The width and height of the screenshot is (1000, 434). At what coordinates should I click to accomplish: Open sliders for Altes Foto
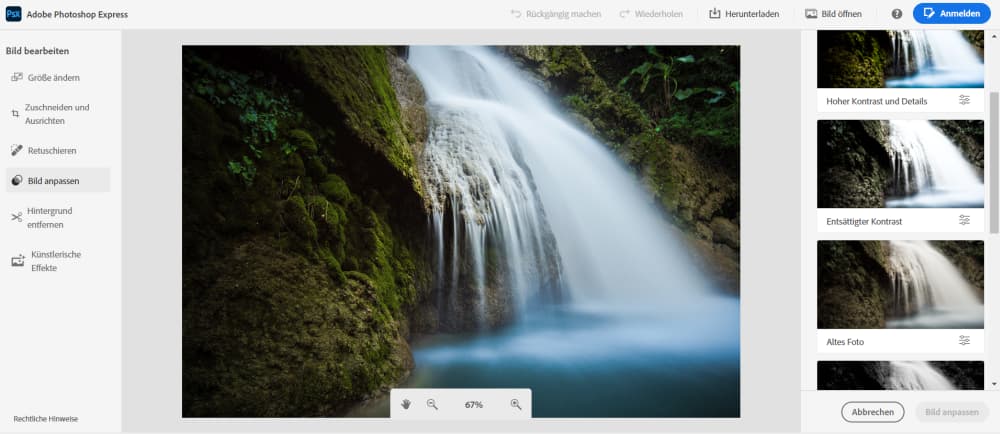964,340
